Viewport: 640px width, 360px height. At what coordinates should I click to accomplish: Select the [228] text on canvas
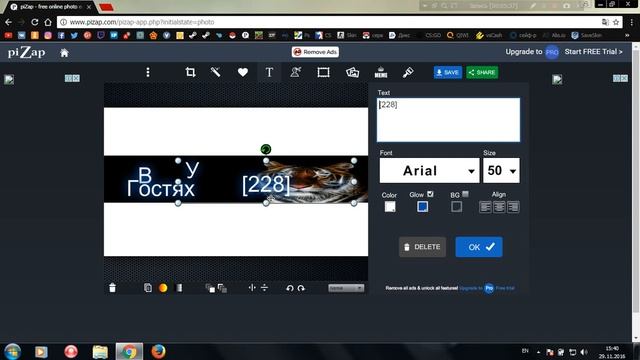click(x=266, y=185)
